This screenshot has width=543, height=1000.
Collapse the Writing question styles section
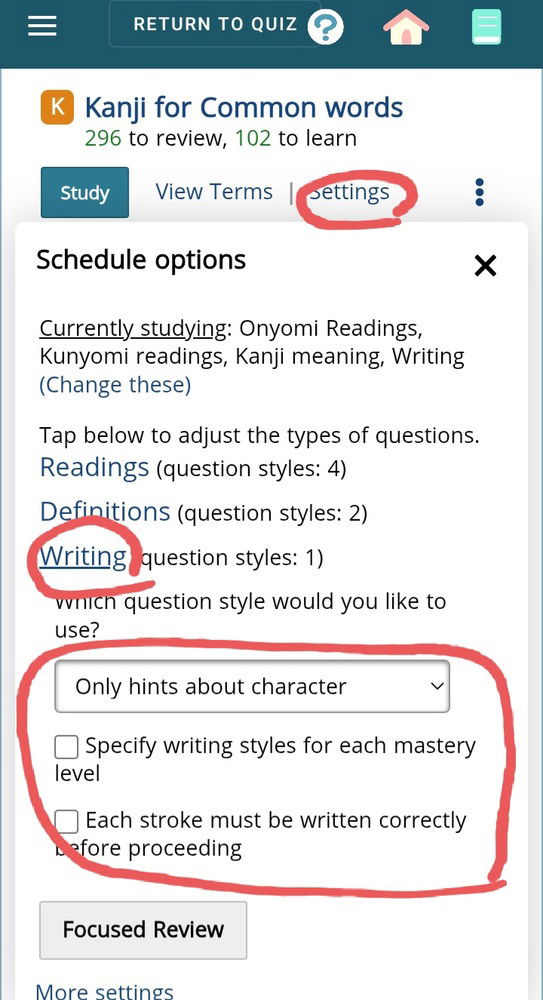tap(83, 556)
